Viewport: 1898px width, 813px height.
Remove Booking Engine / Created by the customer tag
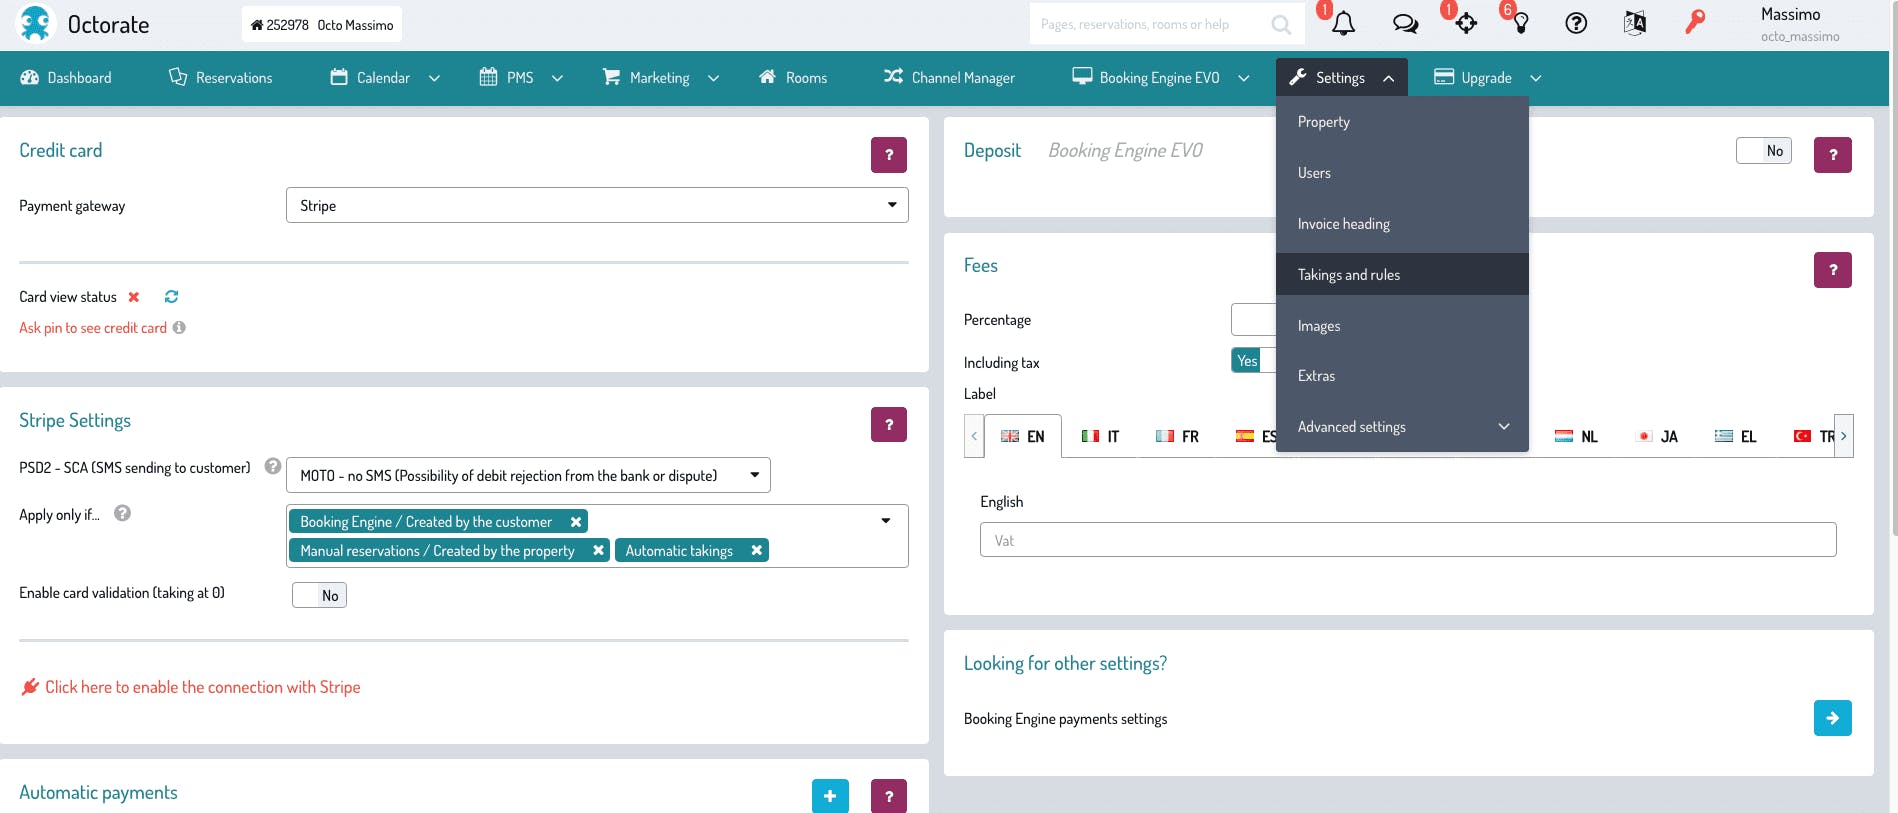pos(576,522)
